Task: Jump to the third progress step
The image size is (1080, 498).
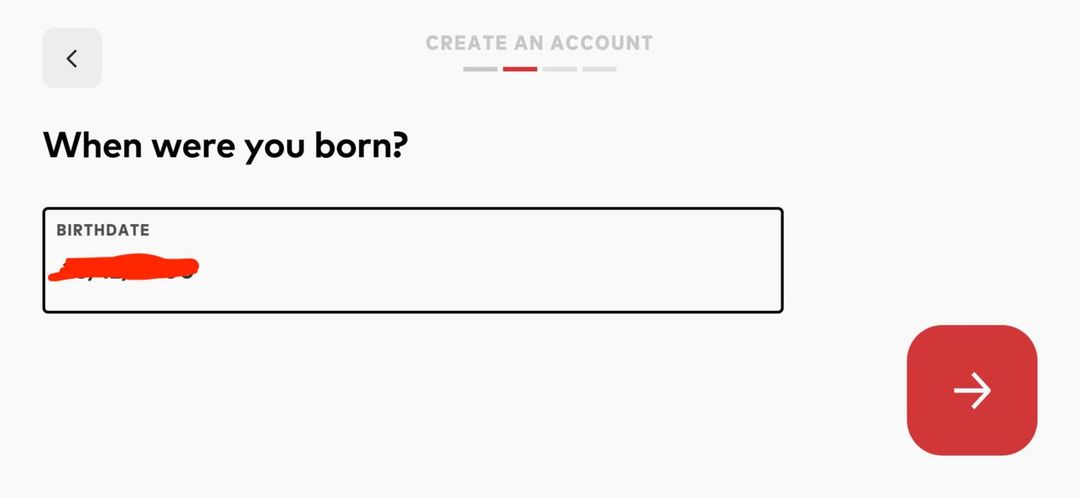Action: point(560,69)
